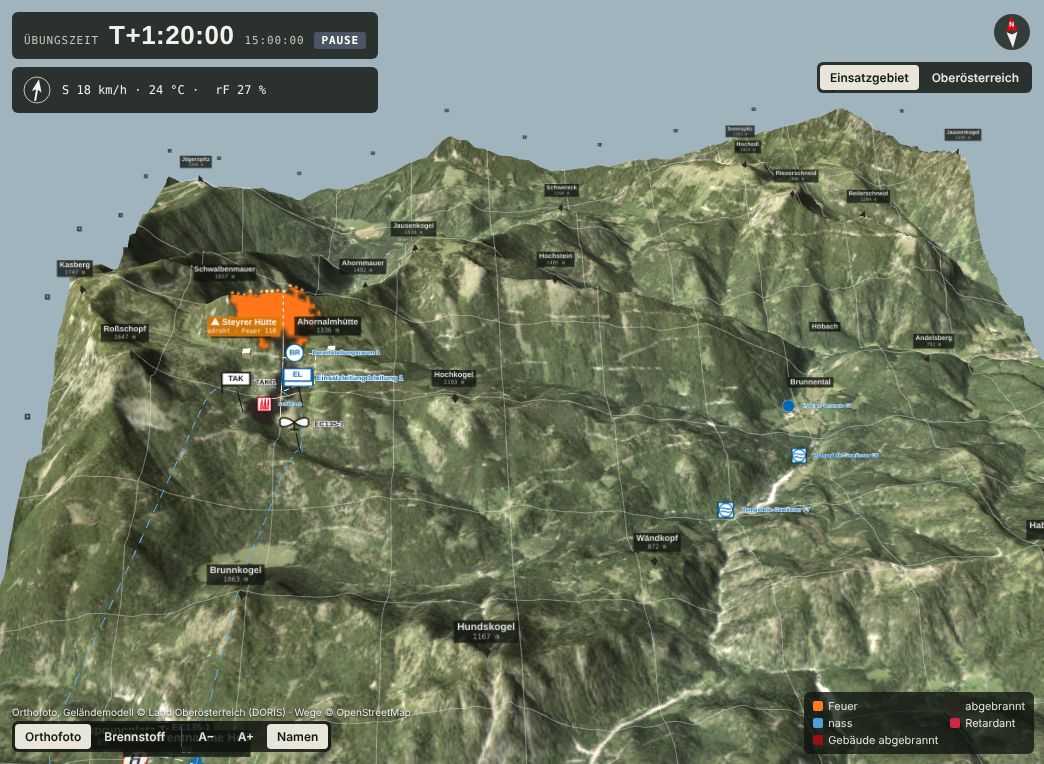
Task: Click the Schwalbenmauer peak label
Action: click(x=224, y=272)
